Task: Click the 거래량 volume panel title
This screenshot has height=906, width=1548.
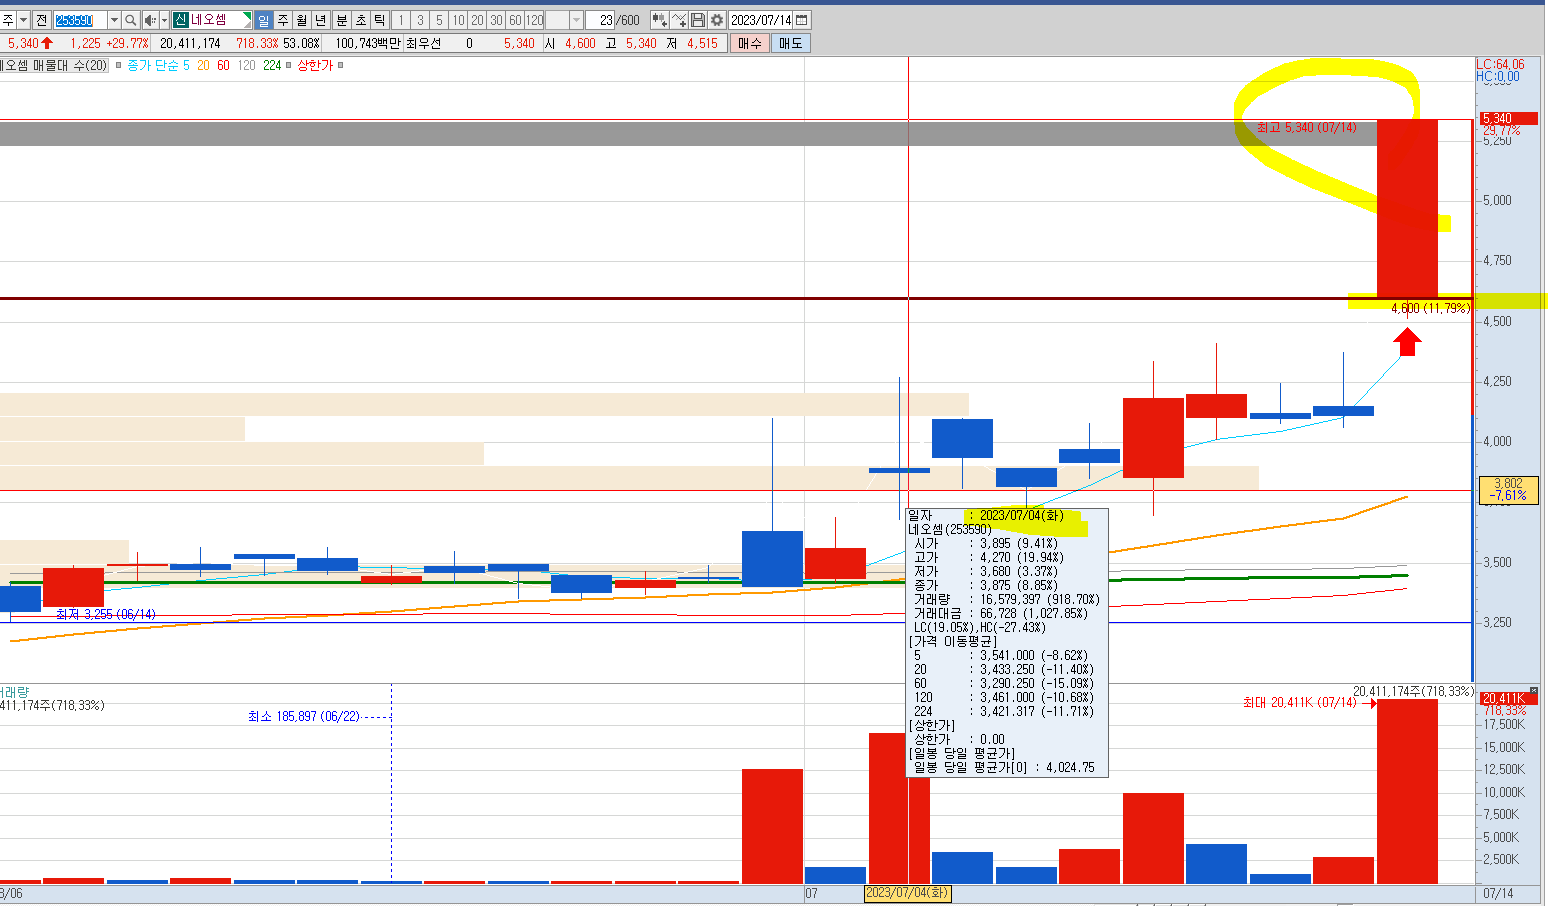Action: pyautogui.click(x=14, y=692)
